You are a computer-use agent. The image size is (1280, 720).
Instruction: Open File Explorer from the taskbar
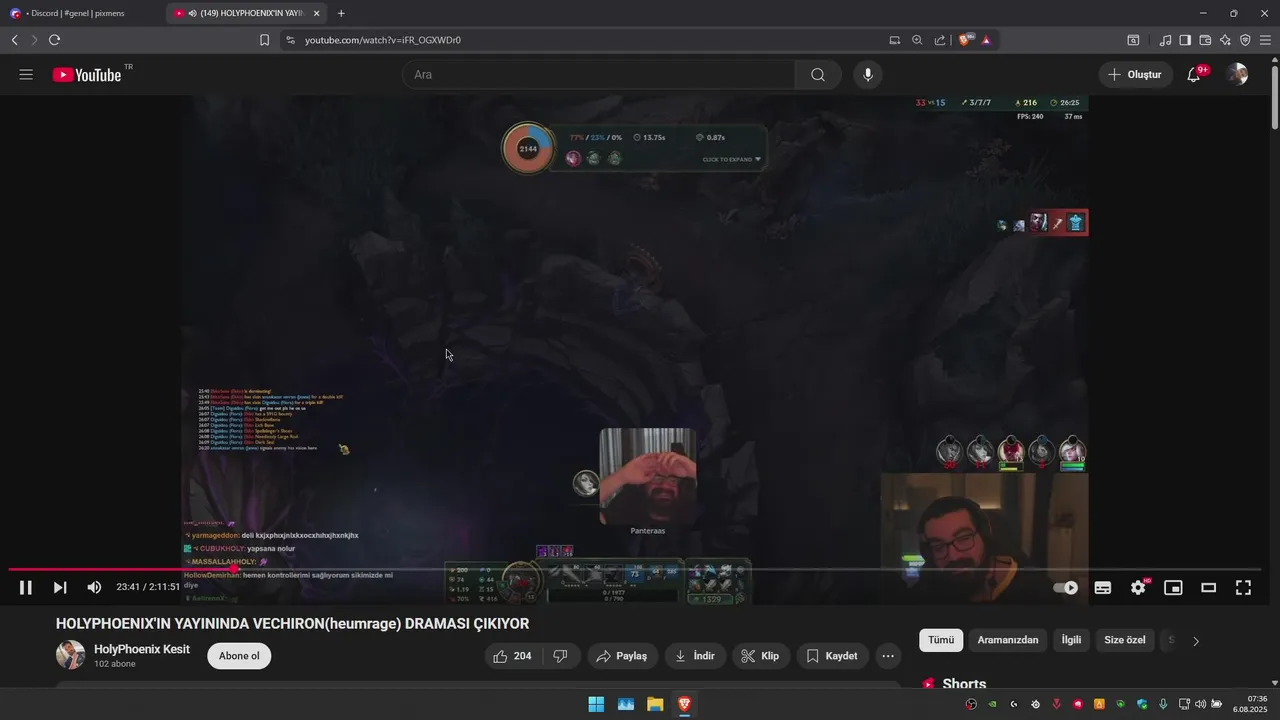click(x=655, y=704)
